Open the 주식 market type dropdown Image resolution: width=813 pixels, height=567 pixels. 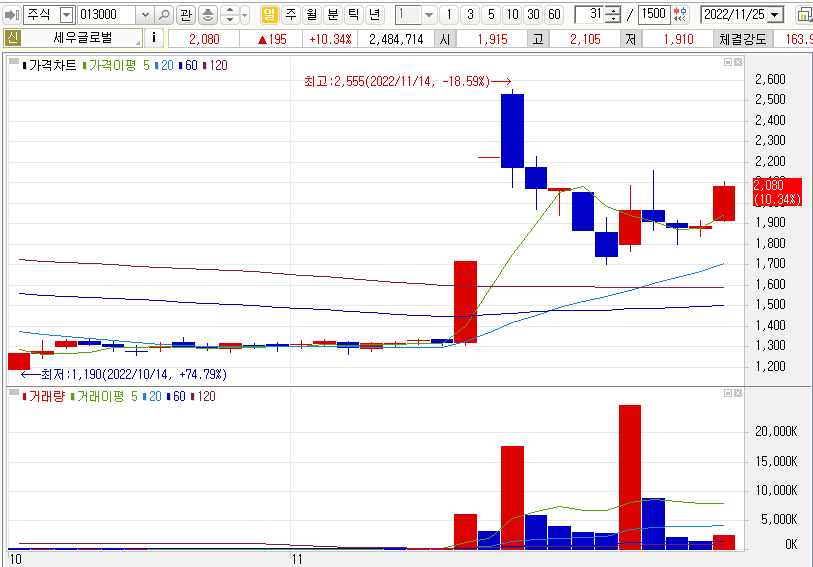click(66, 15)
